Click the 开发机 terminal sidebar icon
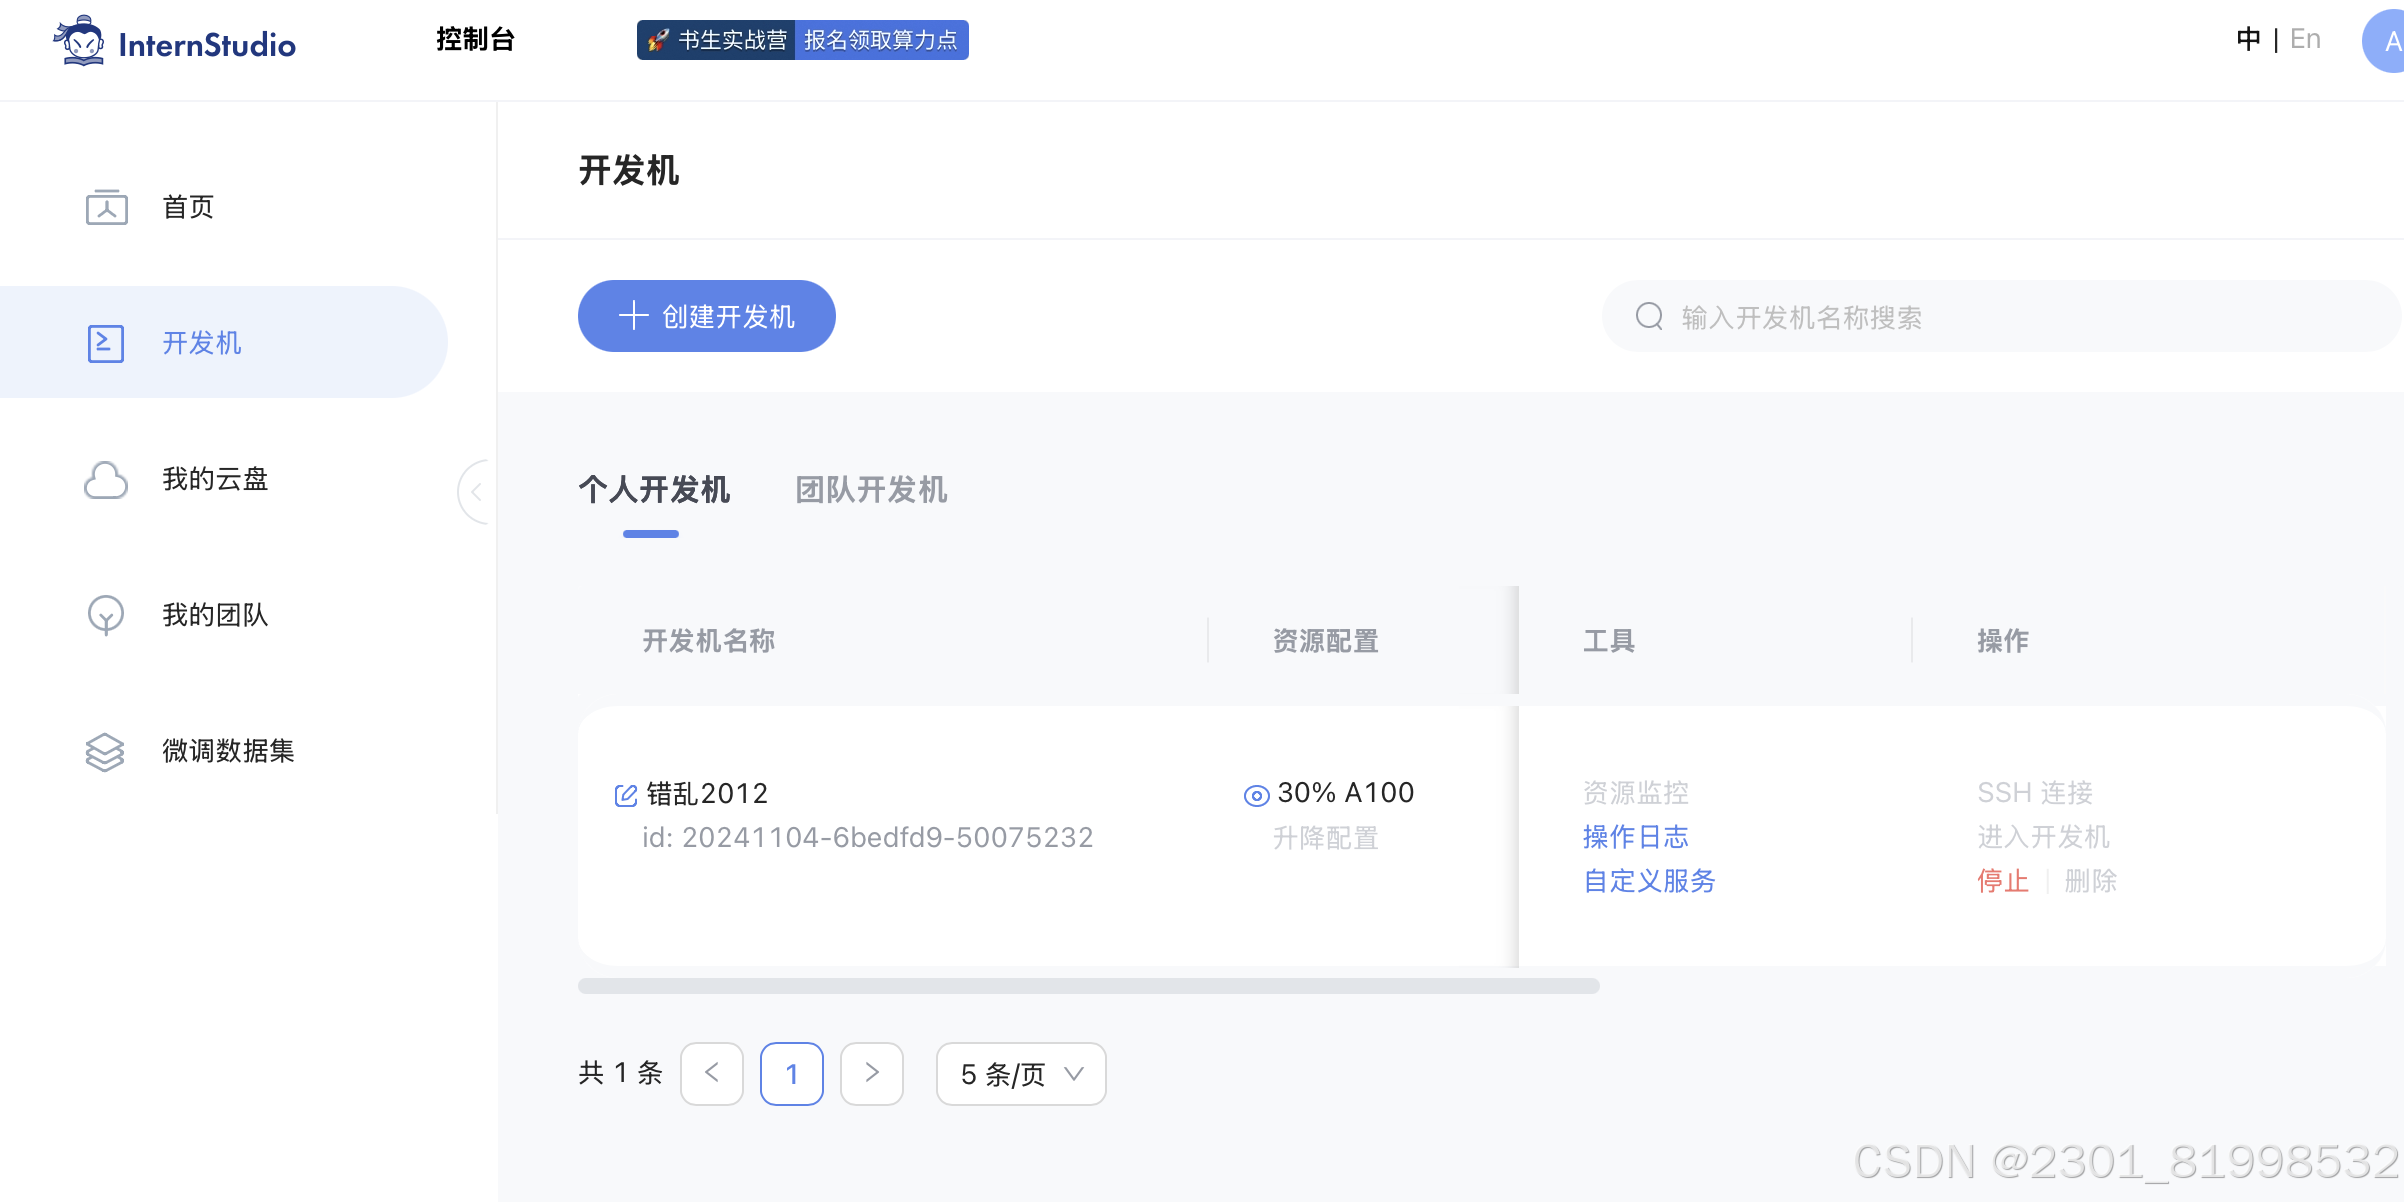 [106, 343]
